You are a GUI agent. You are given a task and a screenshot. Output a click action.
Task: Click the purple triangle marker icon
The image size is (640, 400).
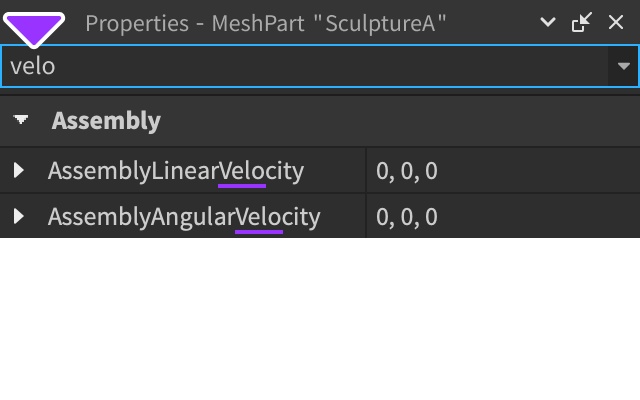tap(35, 29)
